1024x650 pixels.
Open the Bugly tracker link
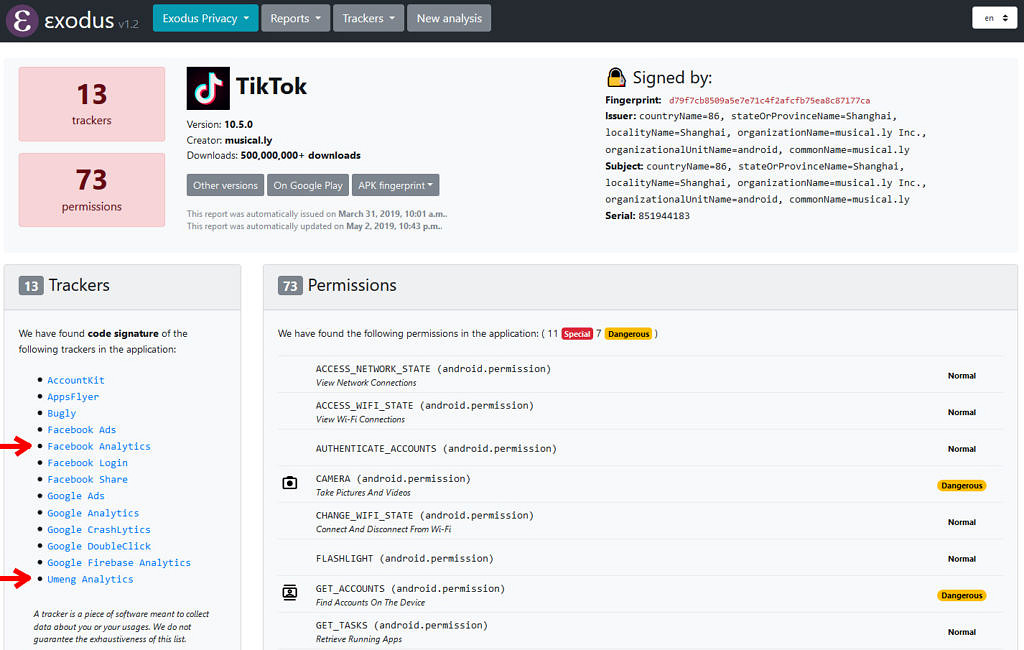click(x=61, y=414)
